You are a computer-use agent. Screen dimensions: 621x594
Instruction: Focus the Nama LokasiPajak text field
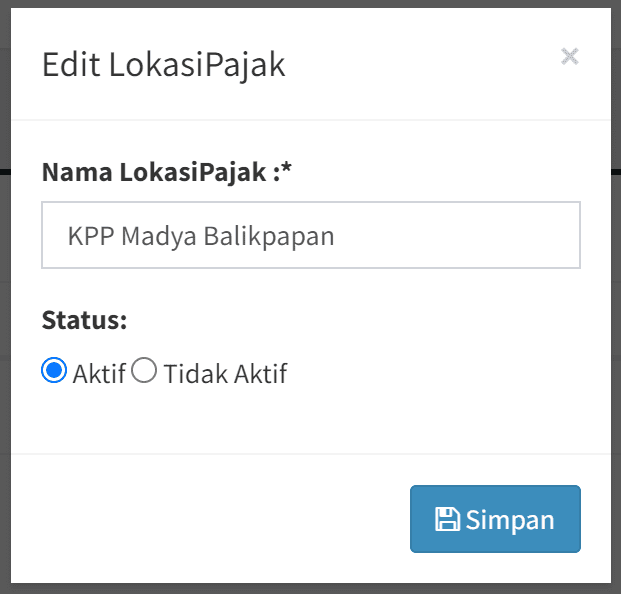[310, 236]
